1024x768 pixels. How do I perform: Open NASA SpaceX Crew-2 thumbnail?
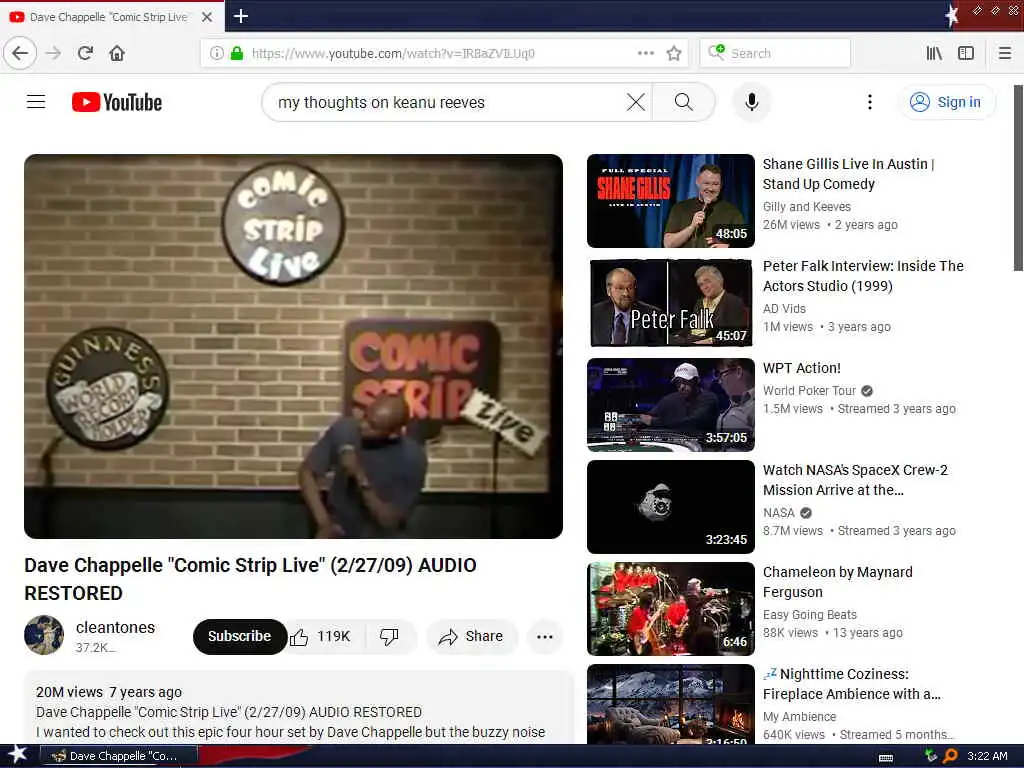[671, 507]
